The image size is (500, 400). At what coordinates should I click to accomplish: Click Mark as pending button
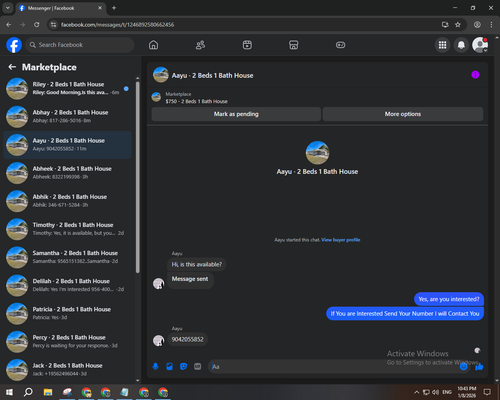pyautogui.click(x=236, y=114)
